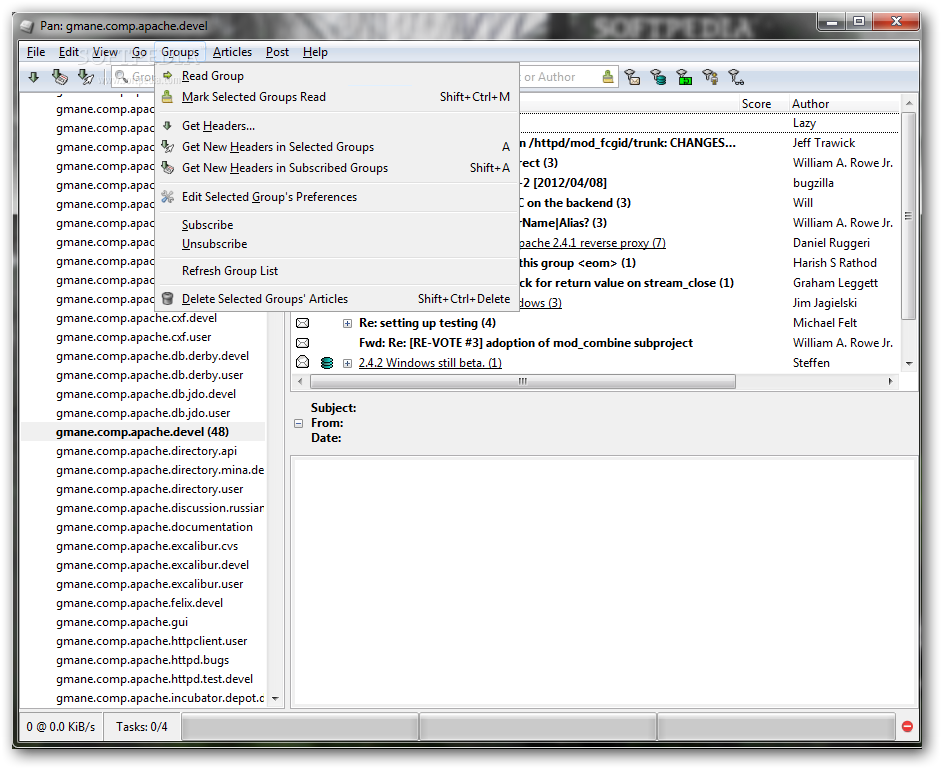Select group gmane.comp.apache.felix.devel

(139, 603)
